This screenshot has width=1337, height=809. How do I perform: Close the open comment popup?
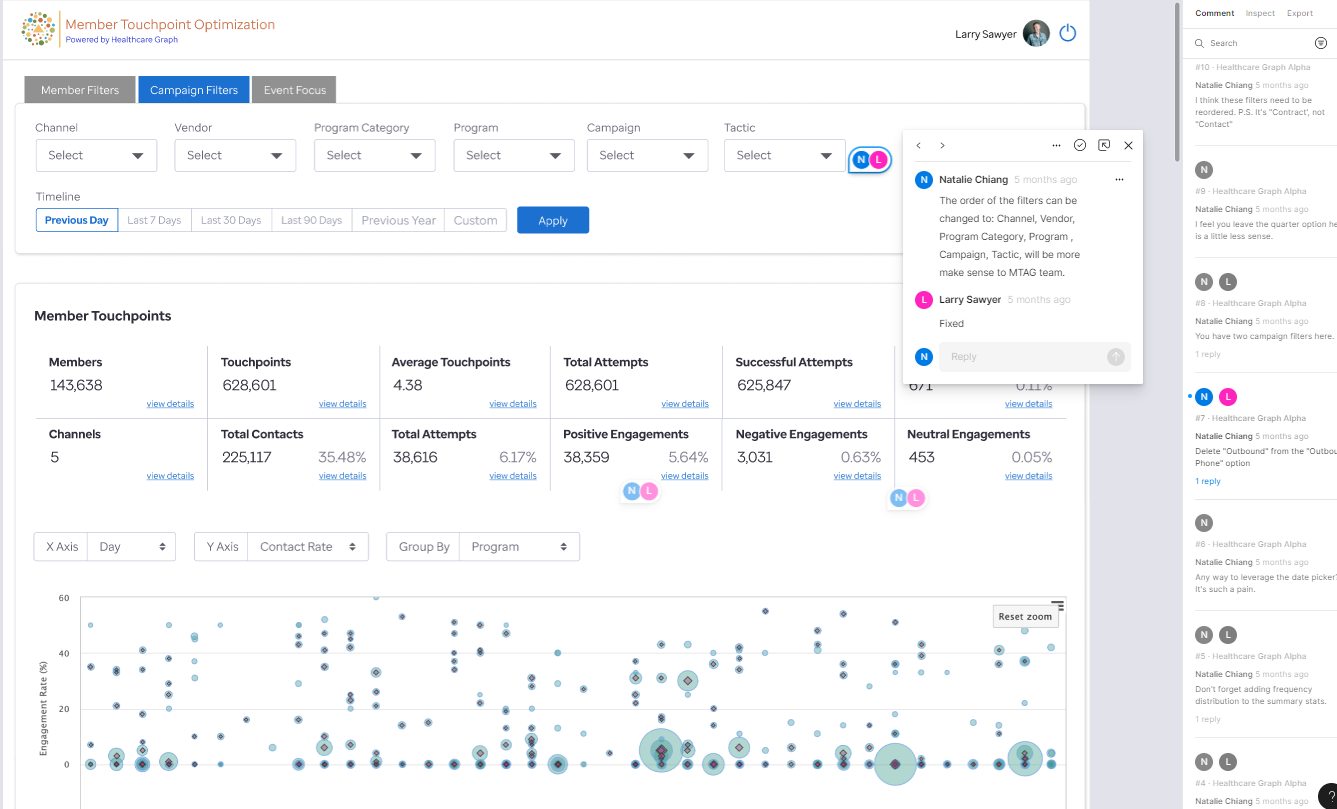[x=1128, y=146]
